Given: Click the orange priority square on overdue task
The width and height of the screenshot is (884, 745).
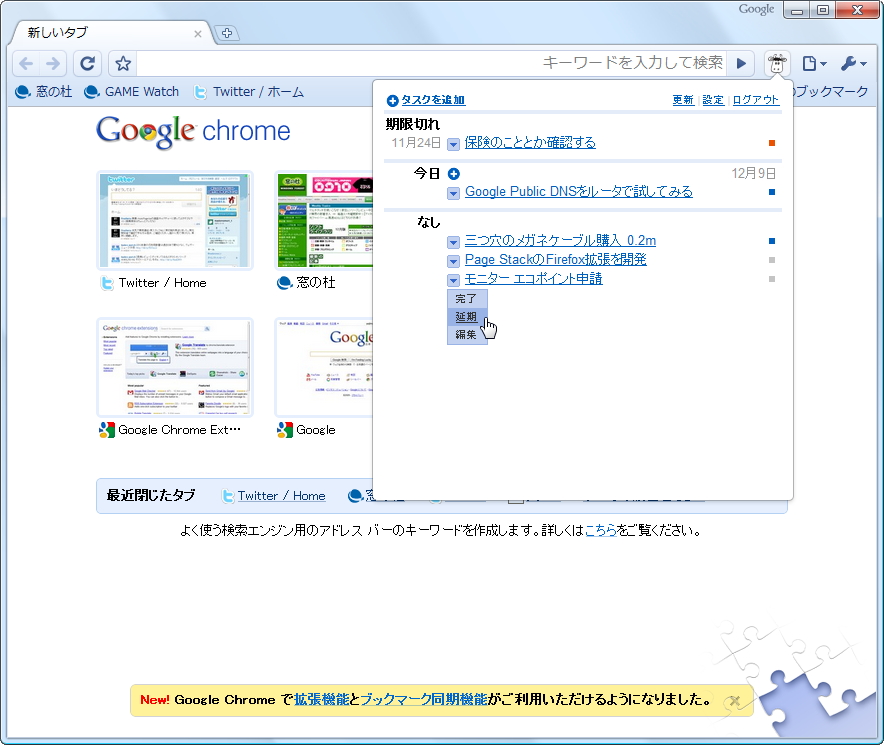Looking at the screenshot, I should tap(771, 143).
